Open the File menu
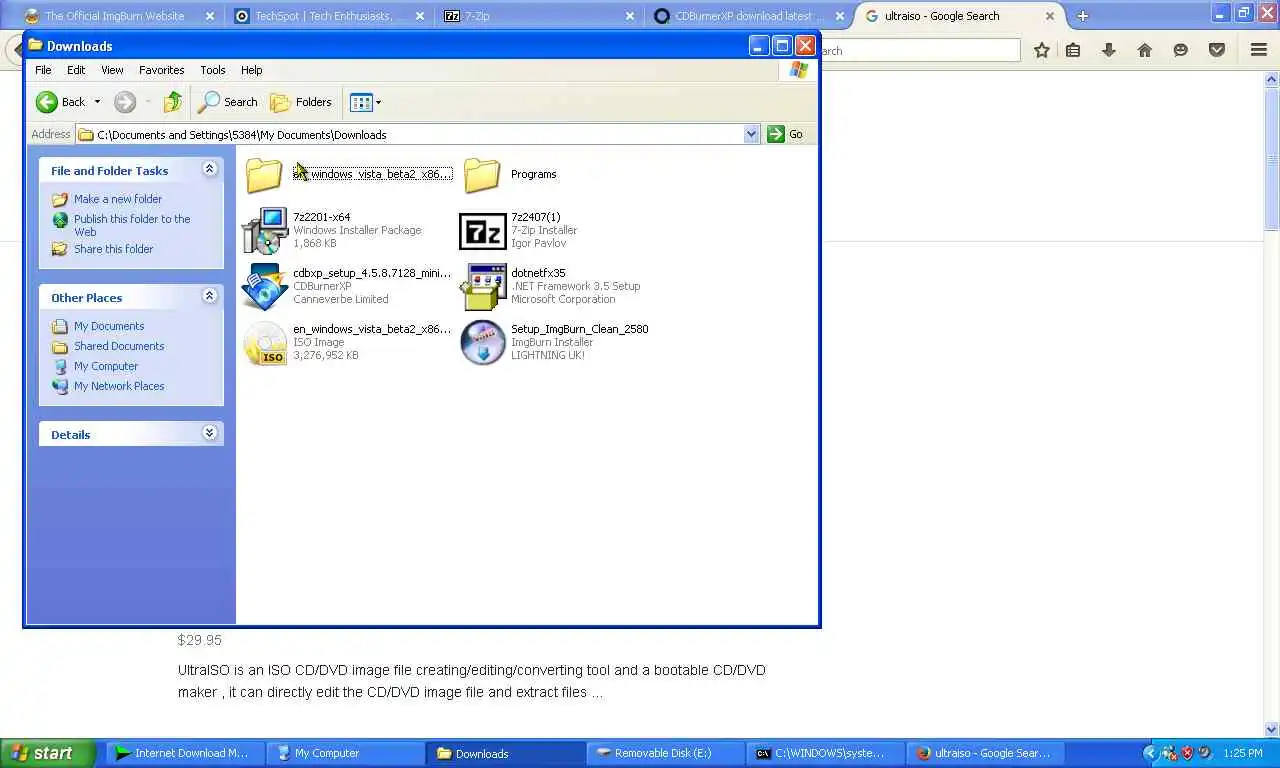Screen dimensions: 1280x768 click(x=43, y=70)
